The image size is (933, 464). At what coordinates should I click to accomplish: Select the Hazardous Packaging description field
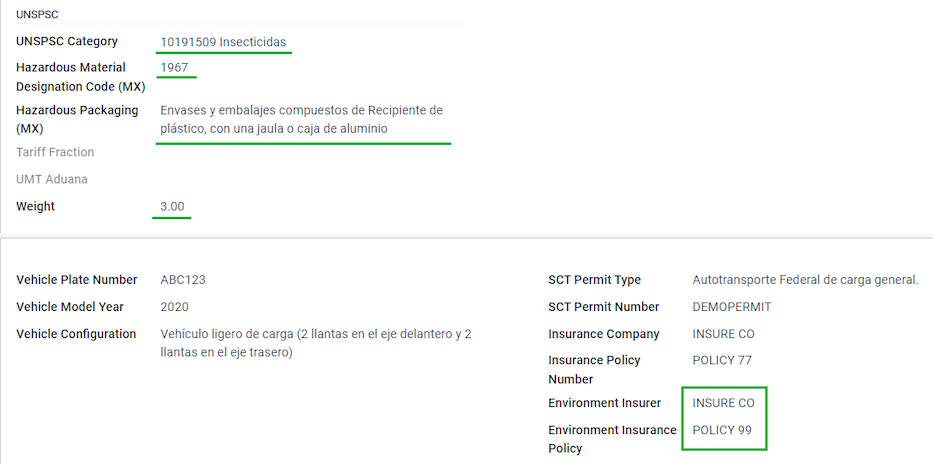(x=302, y=120)
